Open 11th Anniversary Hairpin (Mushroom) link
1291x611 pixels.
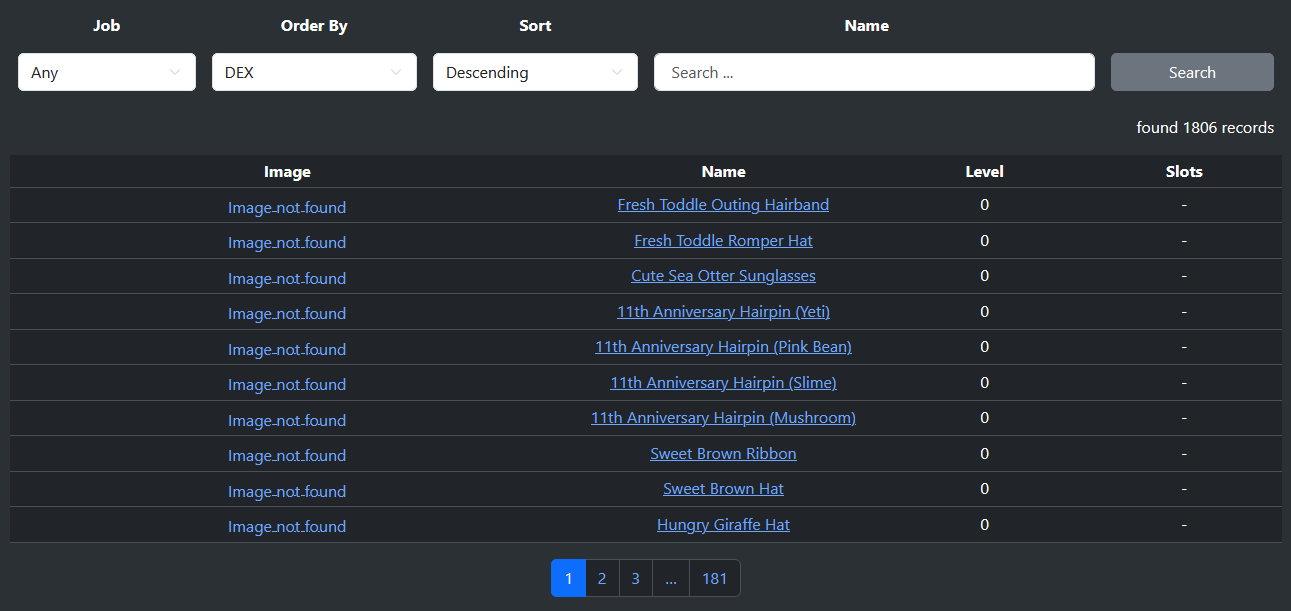point(723,418)
